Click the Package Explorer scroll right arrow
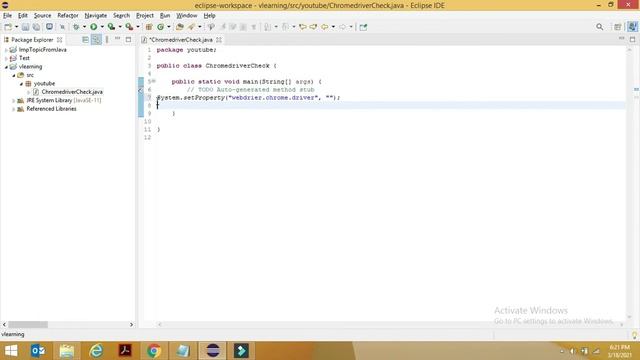The image size is (640, 360). 131,324
